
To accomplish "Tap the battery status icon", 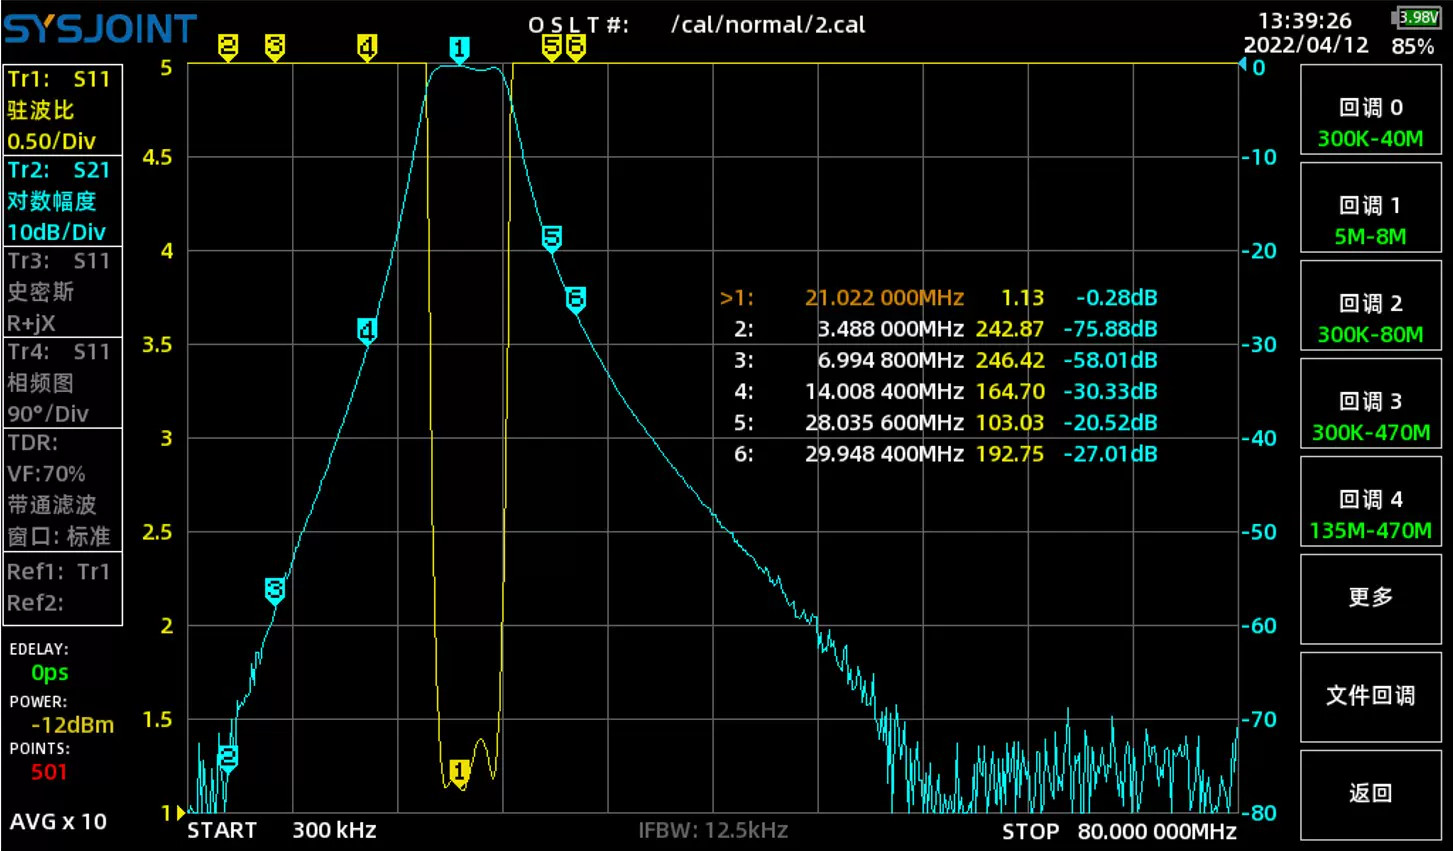I will [1415, 18].
